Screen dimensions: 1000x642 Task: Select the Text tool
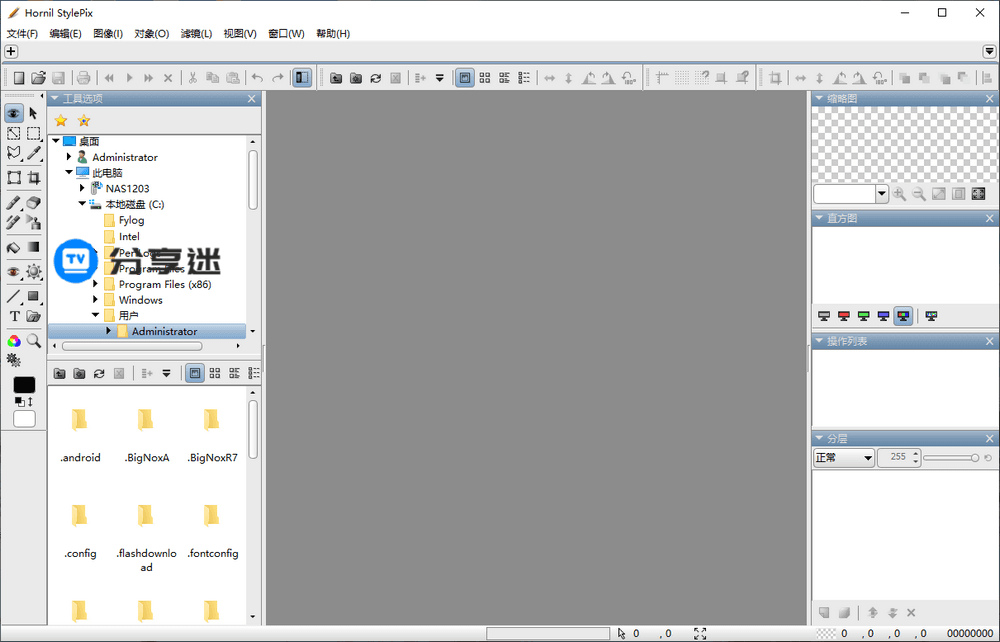click(x=14, y=316)
